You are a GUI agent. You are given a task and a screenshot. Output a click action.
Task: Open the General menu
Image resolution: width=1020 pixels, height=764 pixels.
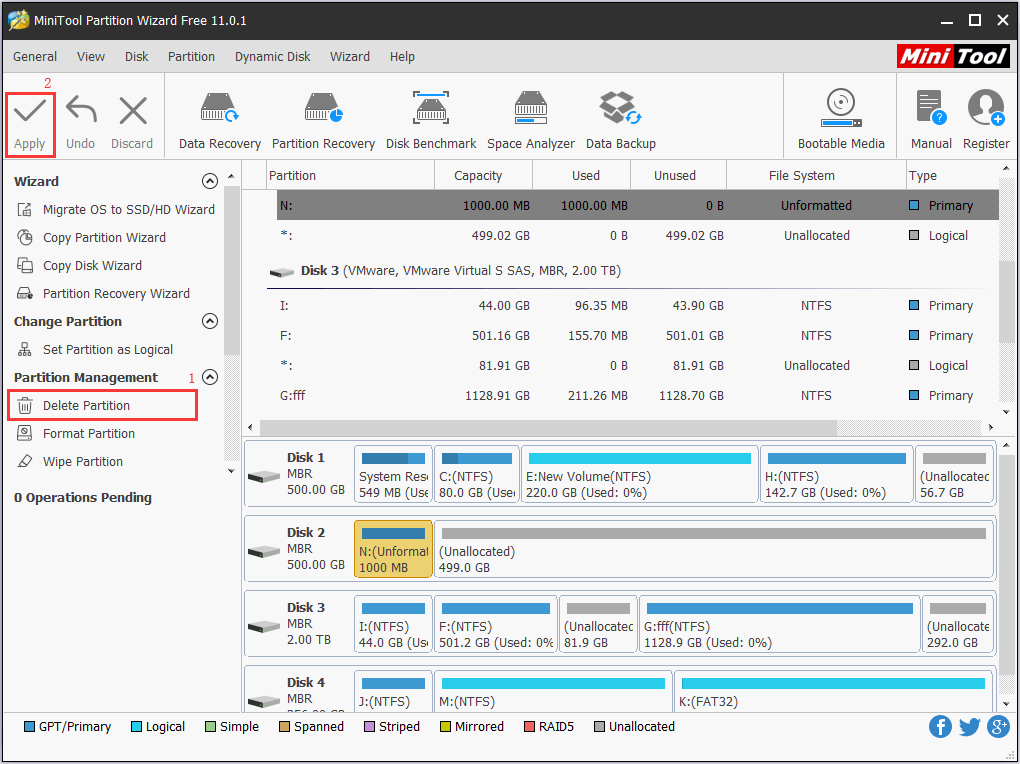tap(35, 57)
